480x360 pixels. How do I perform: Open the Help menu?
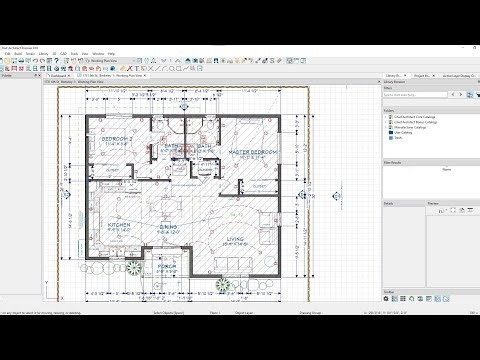[x=111, y=54]
